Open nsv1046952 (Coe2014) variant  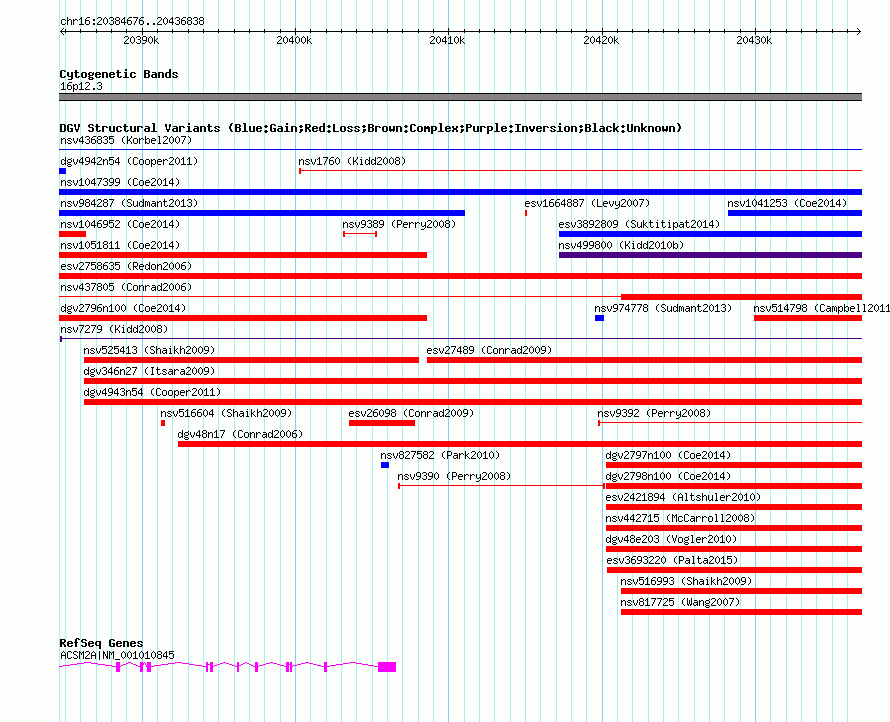(x=120, y=224)
